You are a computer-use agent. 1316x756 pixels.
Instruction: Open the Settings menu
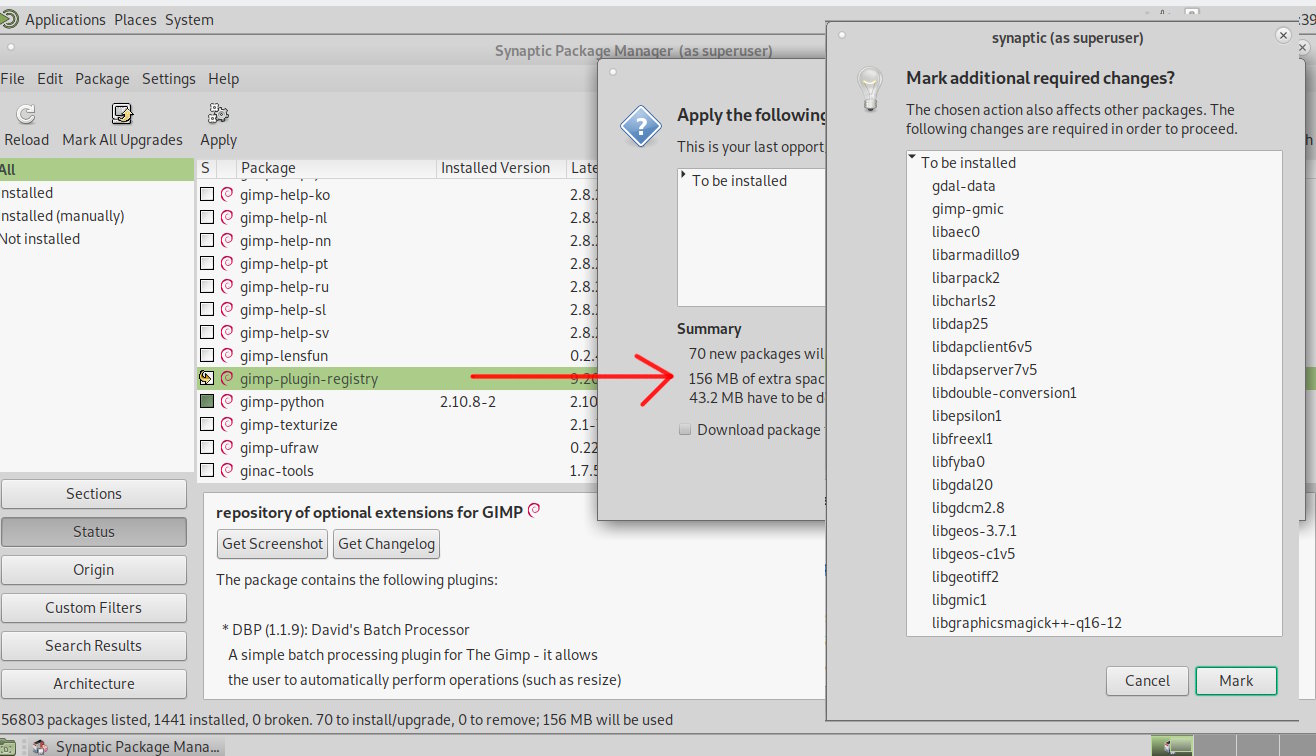[168, 79]
